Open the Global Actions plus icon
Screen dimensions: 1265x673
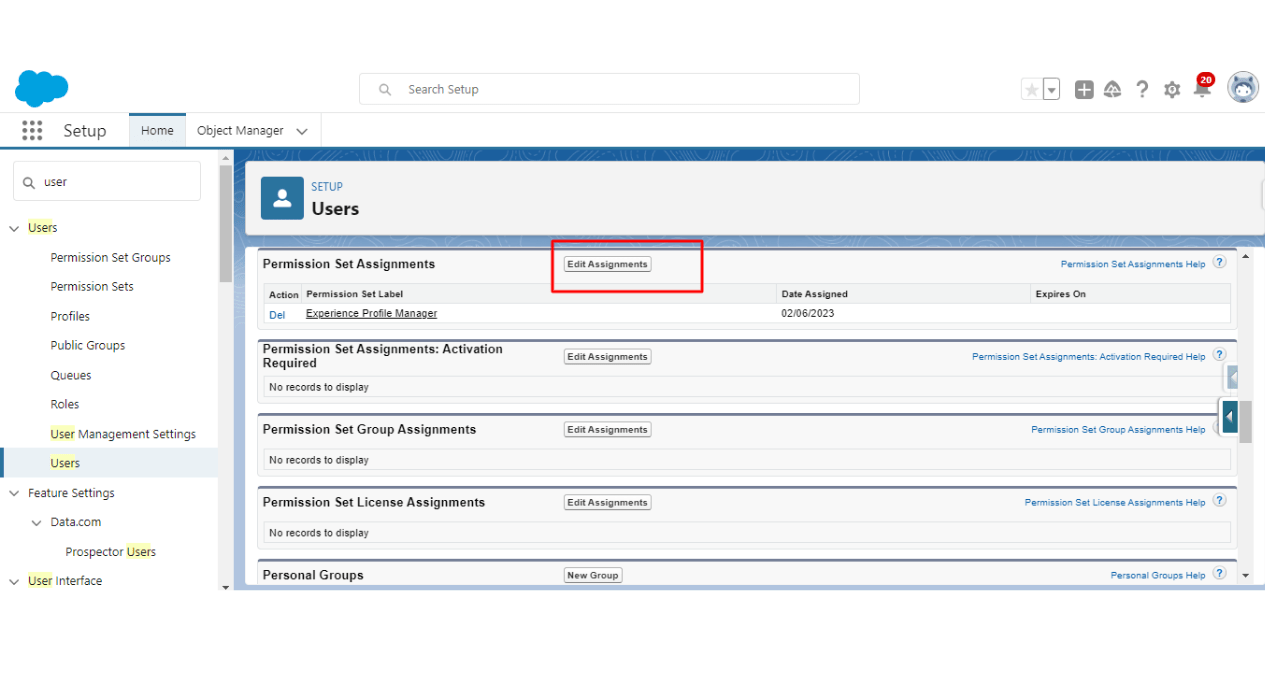point(1084,90)
